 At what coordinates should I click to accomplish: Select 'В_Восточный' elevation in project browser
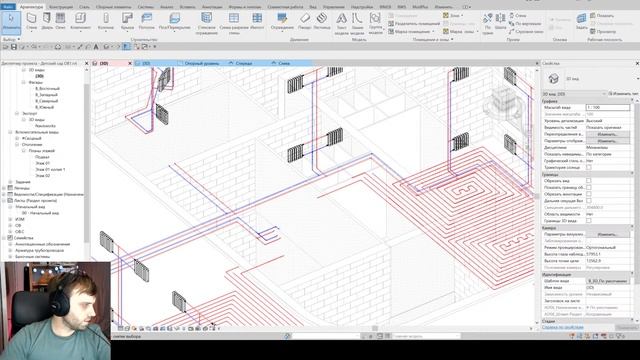point(47,89)
